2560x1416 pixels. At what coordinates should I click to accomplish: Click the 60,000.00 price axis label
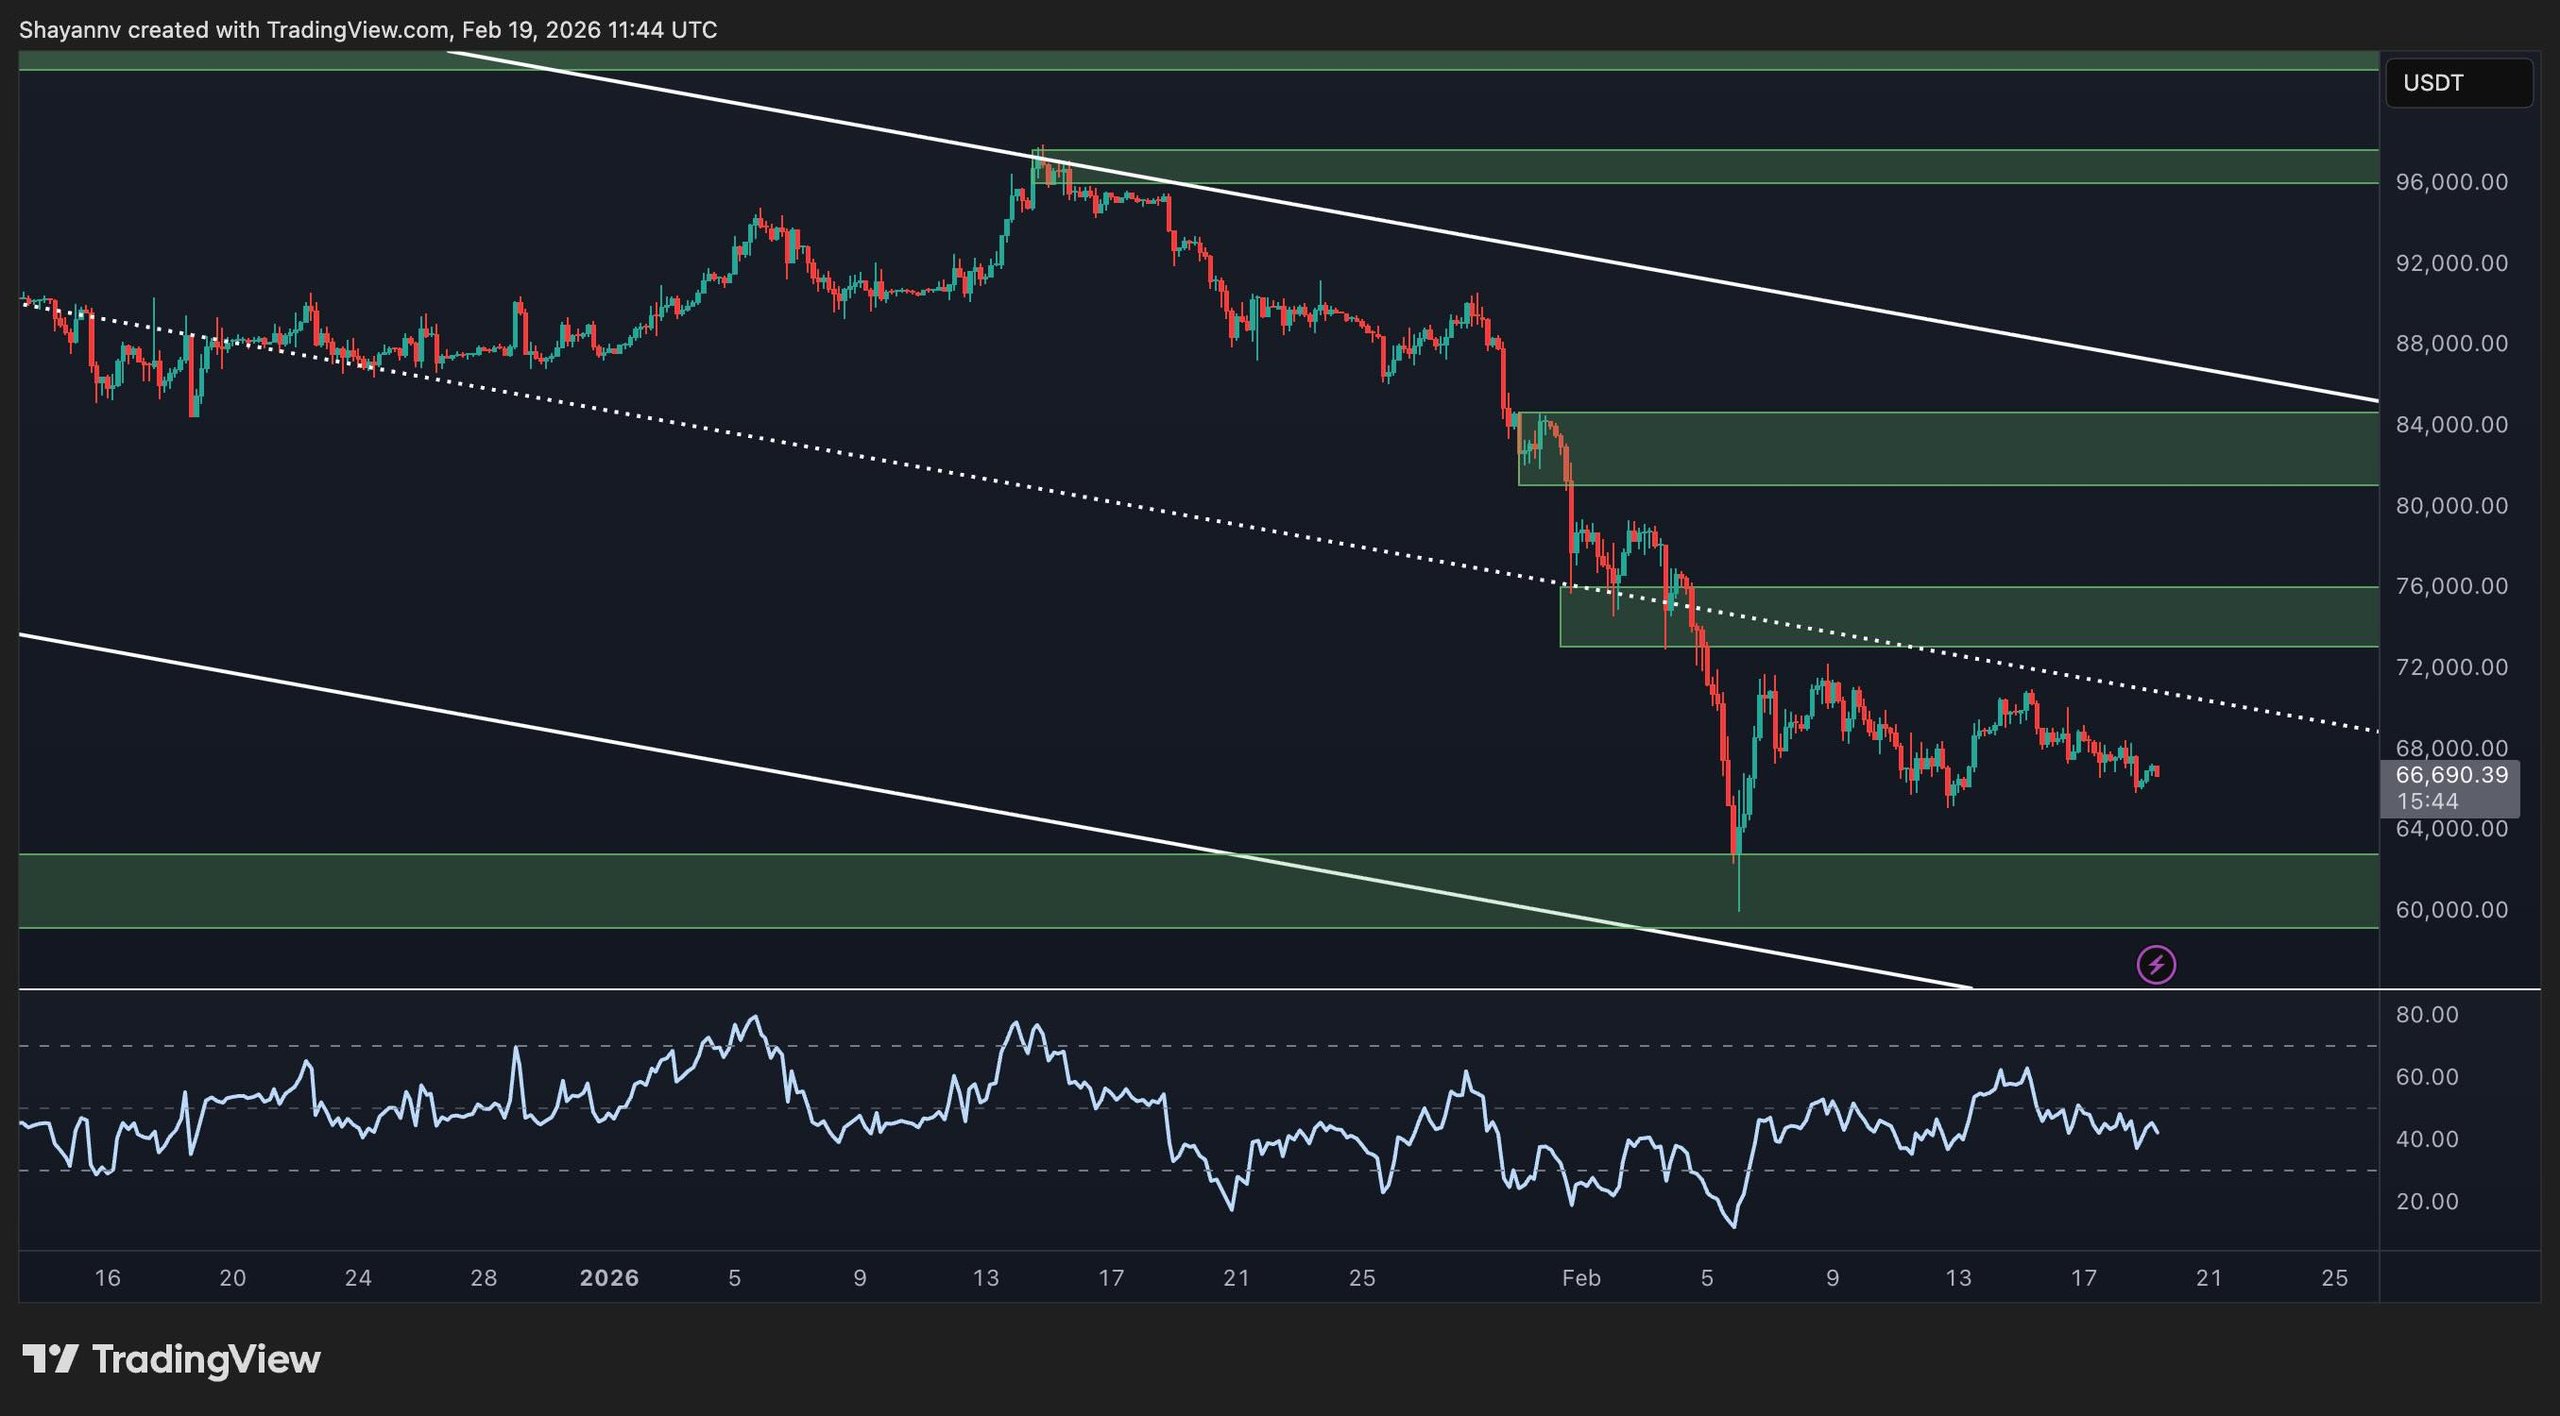tap(2451, 910)
